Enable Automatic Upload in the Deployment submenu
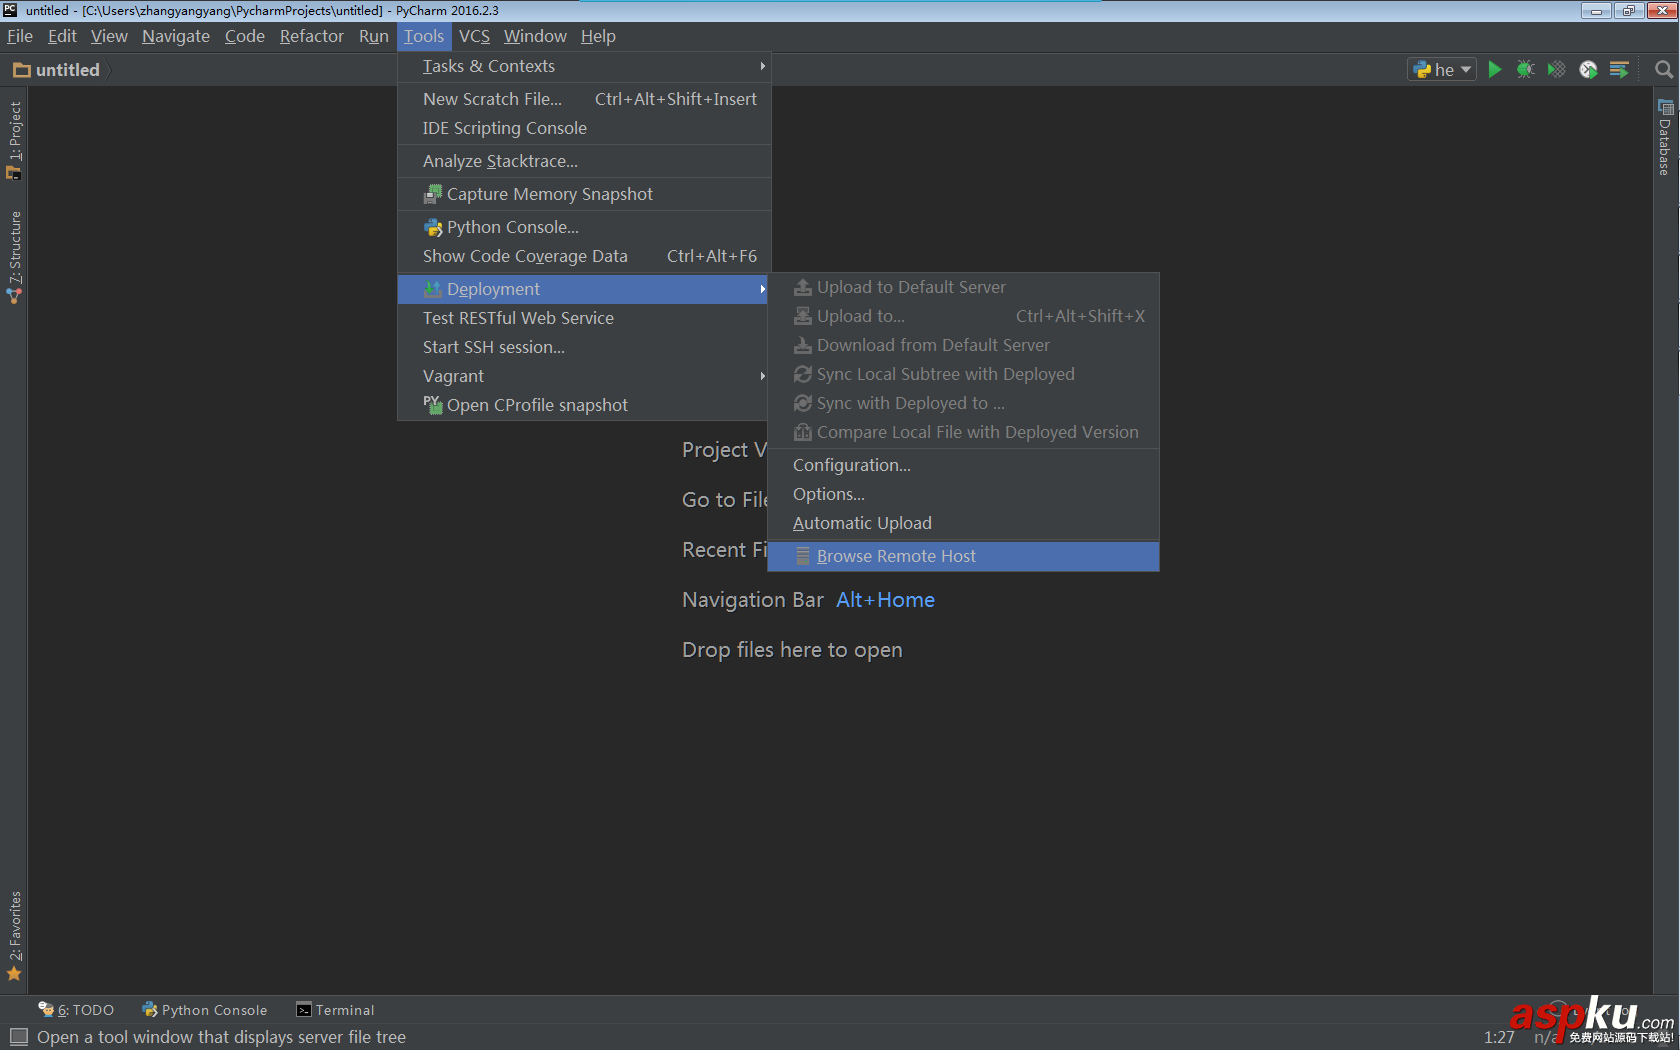Image resolution: width=1680 pixels, height=1050 pixels. point(861,522)
